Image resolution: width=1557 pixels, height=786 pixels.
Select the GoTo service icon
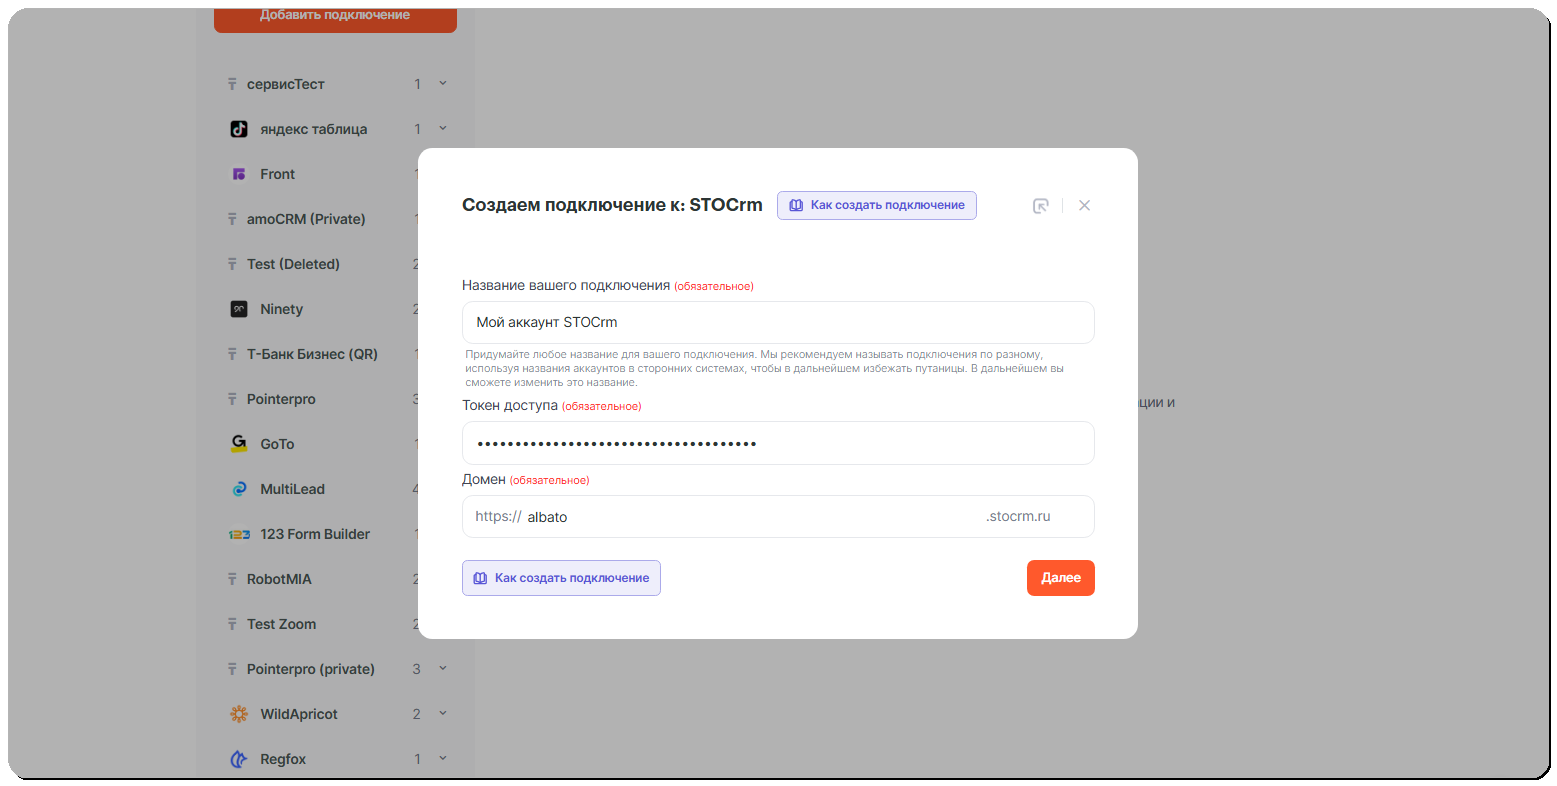point(238,443)
